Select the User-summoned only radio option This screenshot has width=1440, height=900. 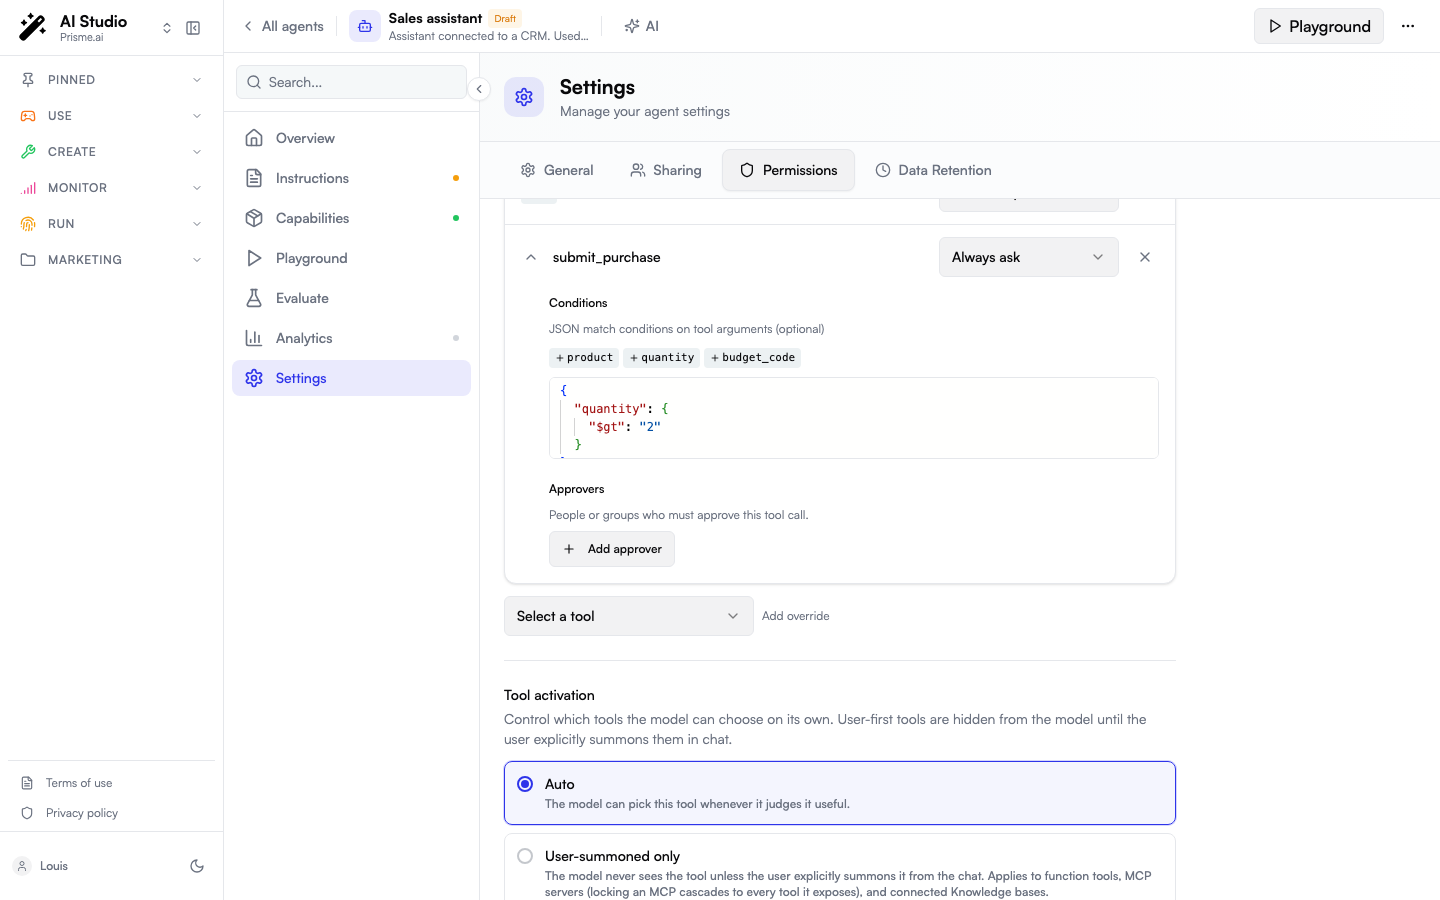(525, 856)
